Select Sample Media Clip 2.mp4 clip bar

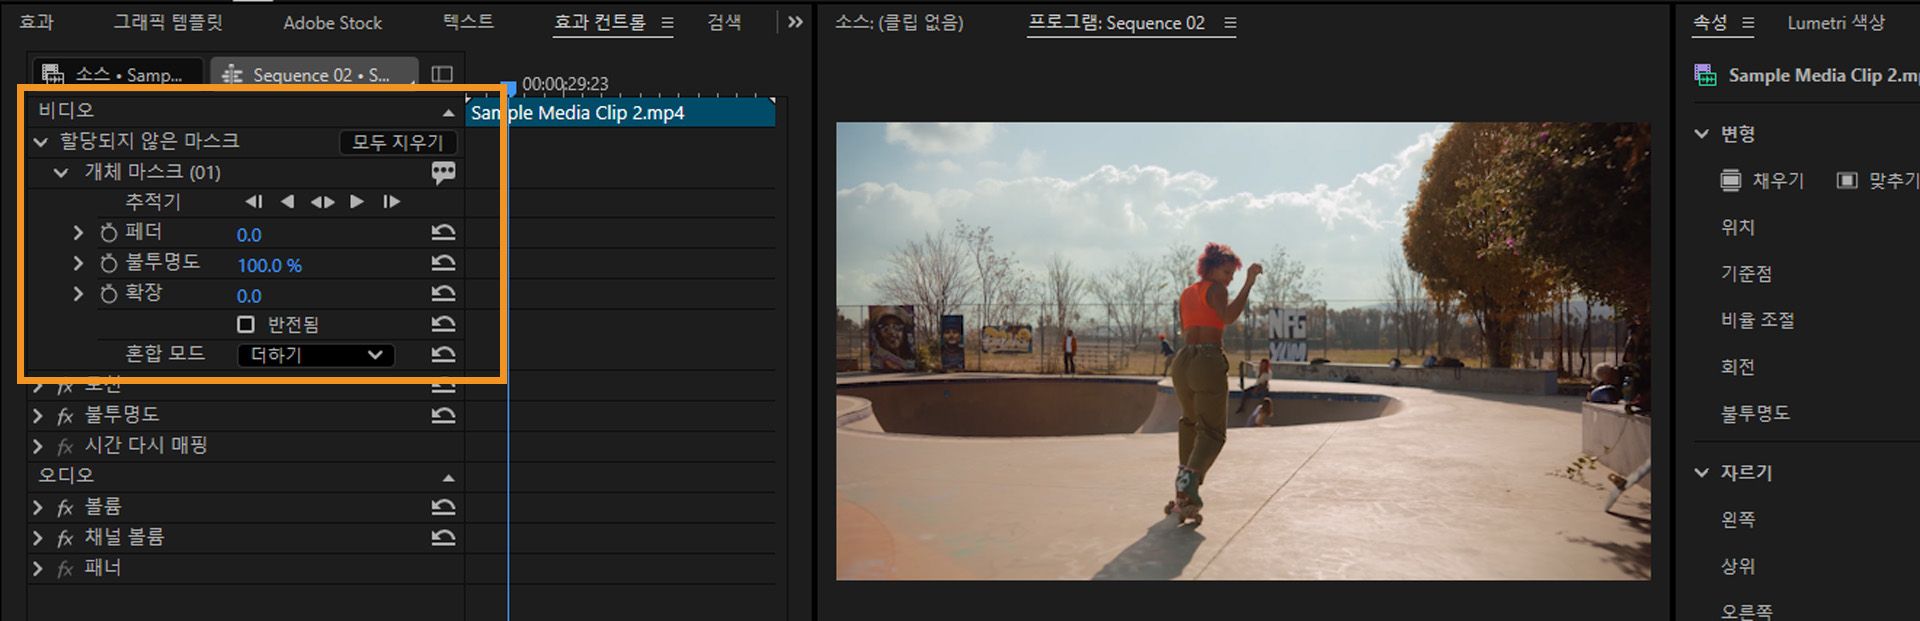tap(620, 113)
